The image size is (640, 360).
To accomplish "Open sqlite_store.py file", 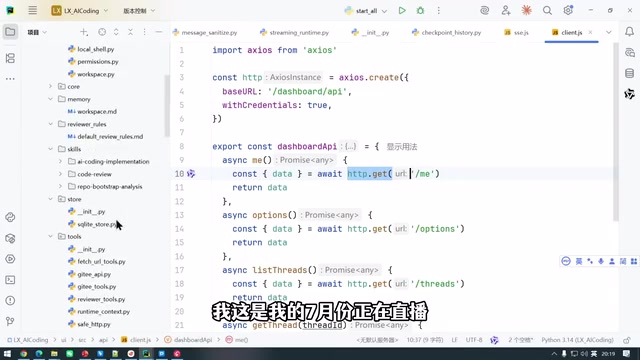I will [x=92, y=224].
